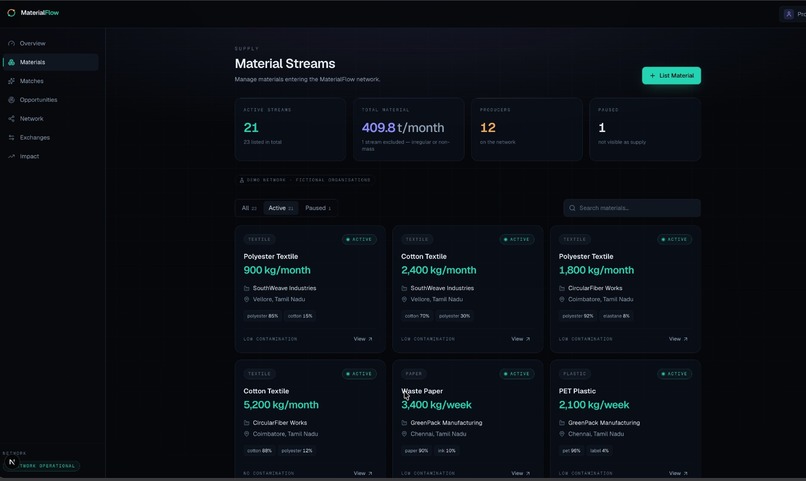The height and width of the screenshot is (481, 806).
Task: Click the PAPER category tag
Action: pos(414,374)
